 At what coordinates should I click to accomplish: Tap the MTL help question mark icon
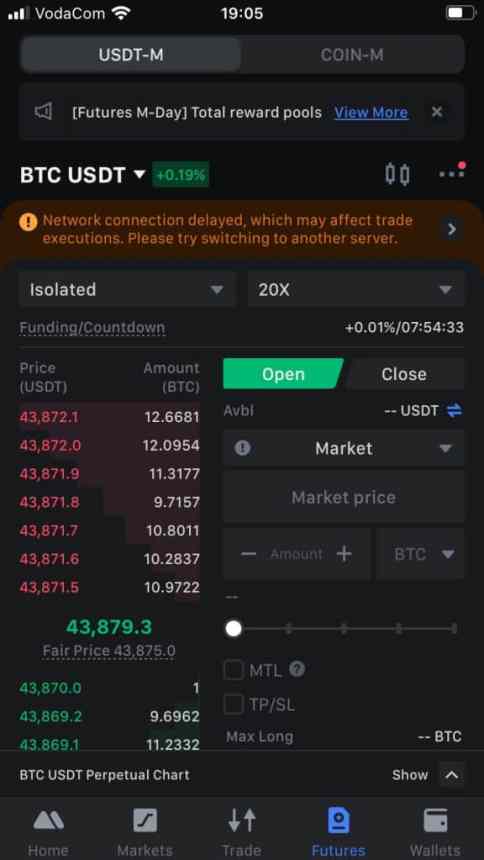pyautogui.click(x=297, y=669)
